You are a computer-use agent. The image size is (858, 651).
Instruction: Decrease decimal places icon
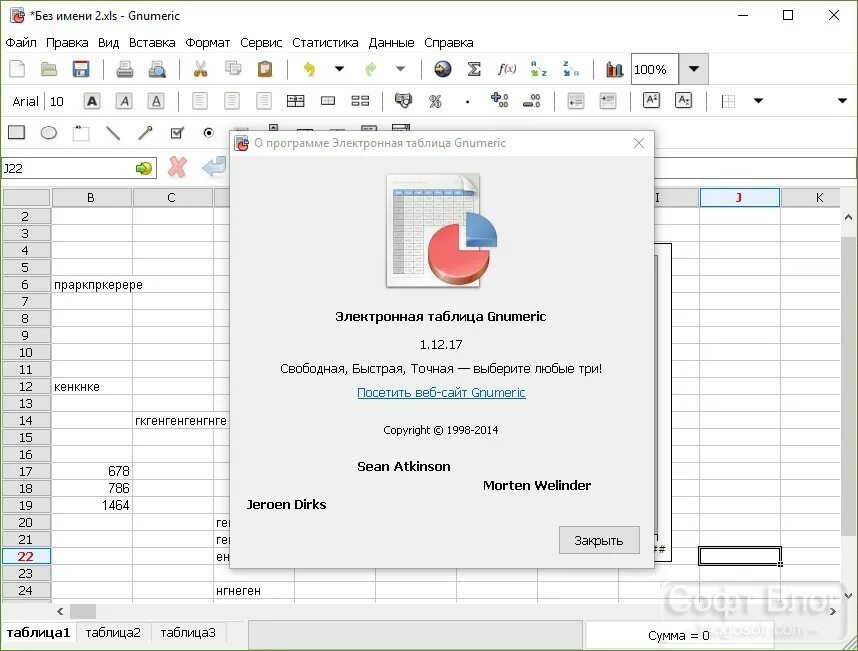pyautogui.click(x=531, y=101)
